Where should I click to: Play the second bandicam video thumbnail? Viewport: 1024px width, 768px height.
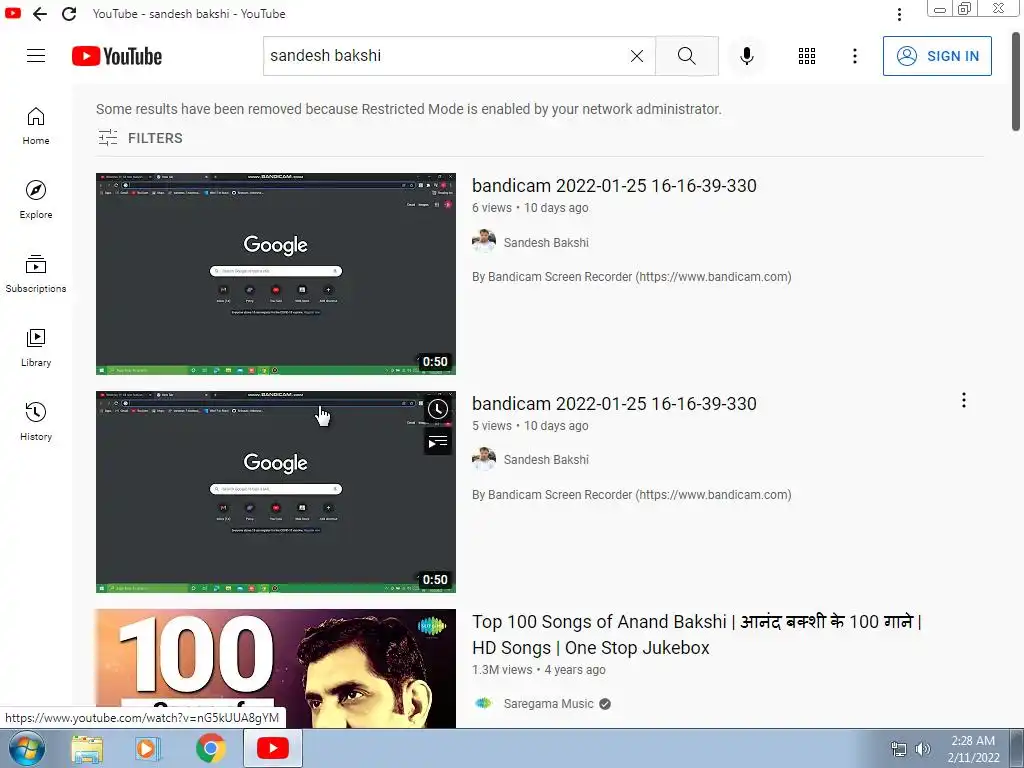click(x=276, y=492)
